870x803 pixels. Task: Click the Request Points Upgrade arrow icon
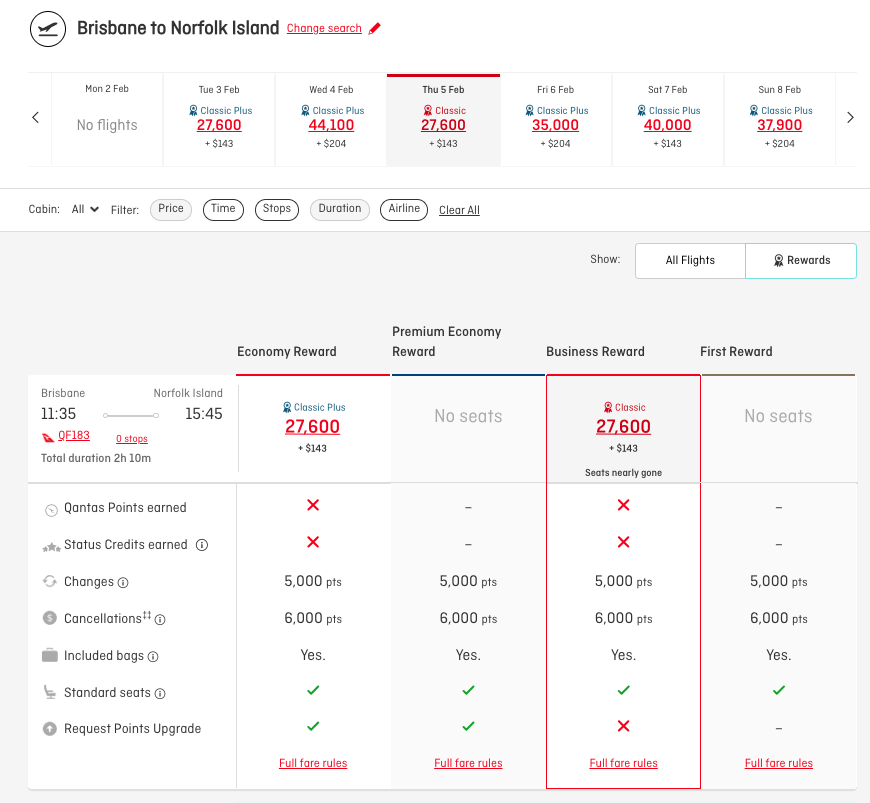(x=50, y=729)
